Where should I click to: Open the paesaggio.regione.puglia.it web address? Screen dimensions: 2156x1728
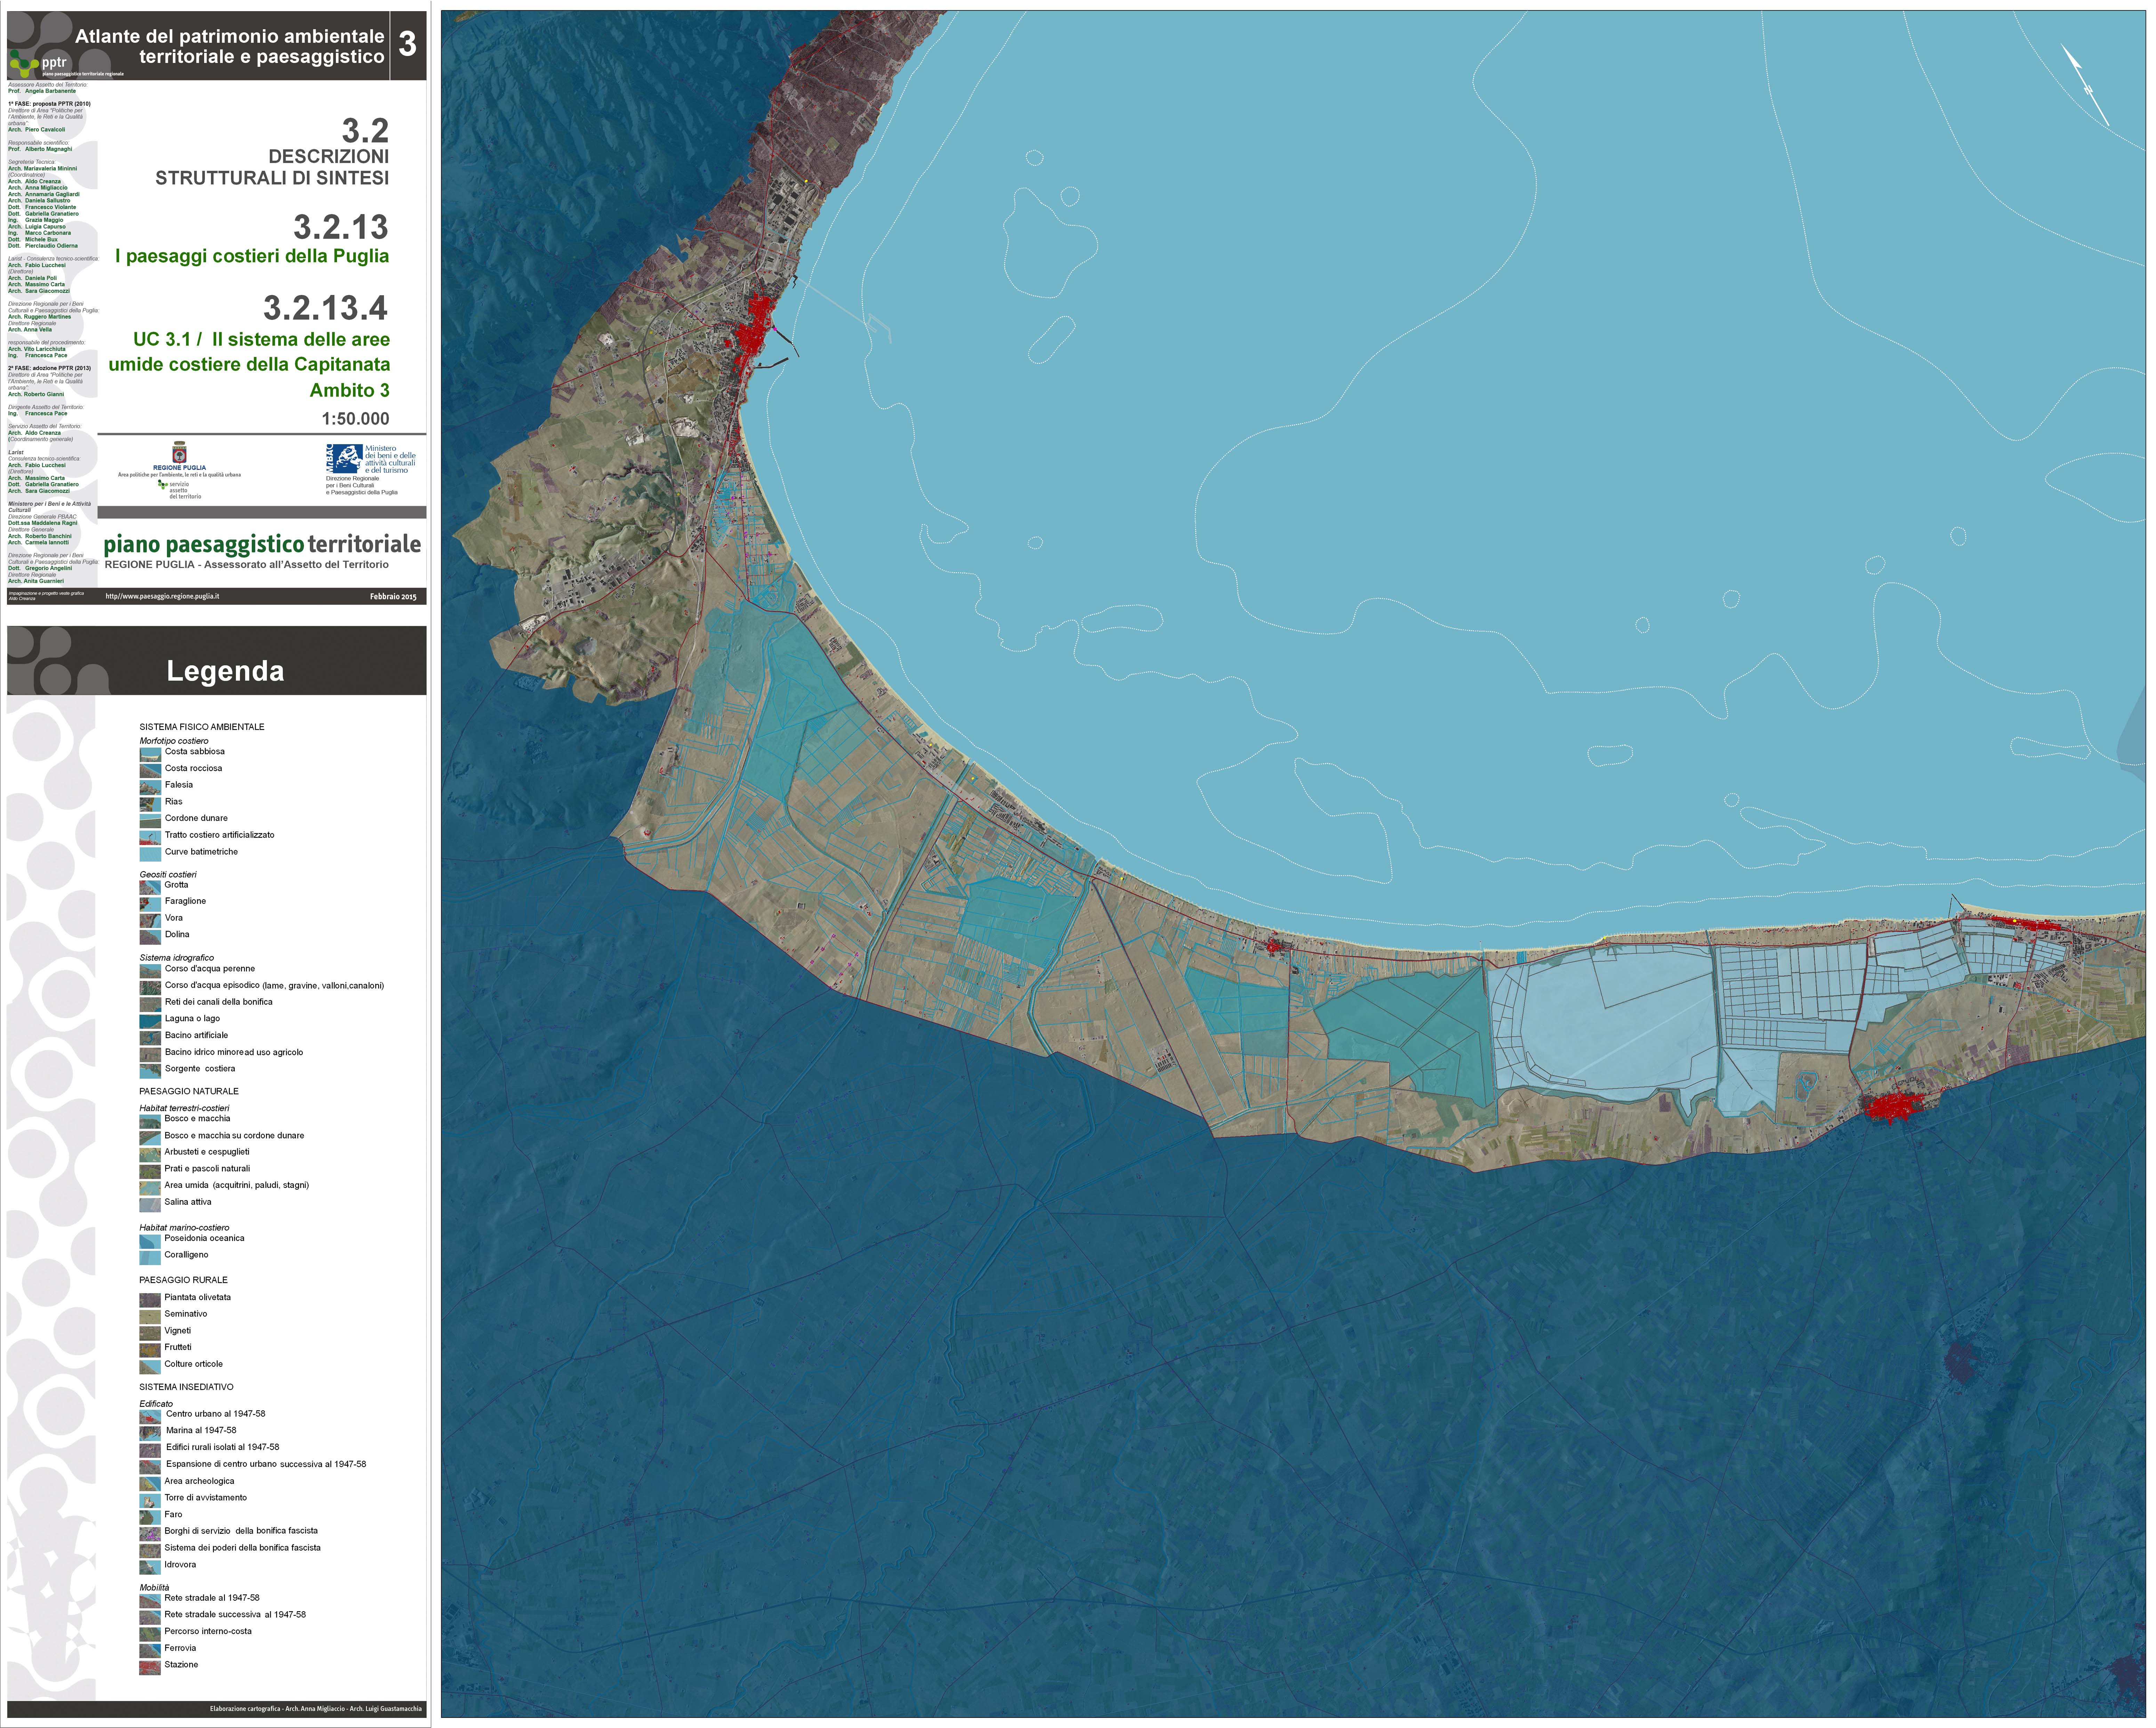(162, 596)
